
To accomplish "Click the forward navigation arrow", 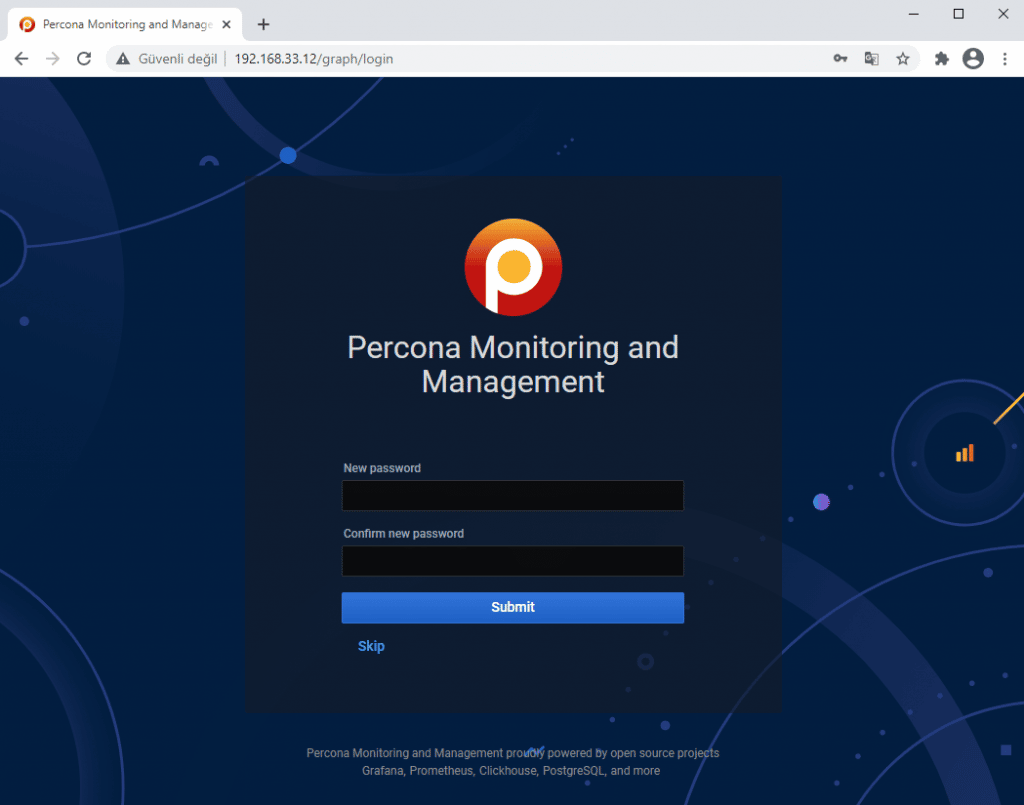I will (52, 58).
